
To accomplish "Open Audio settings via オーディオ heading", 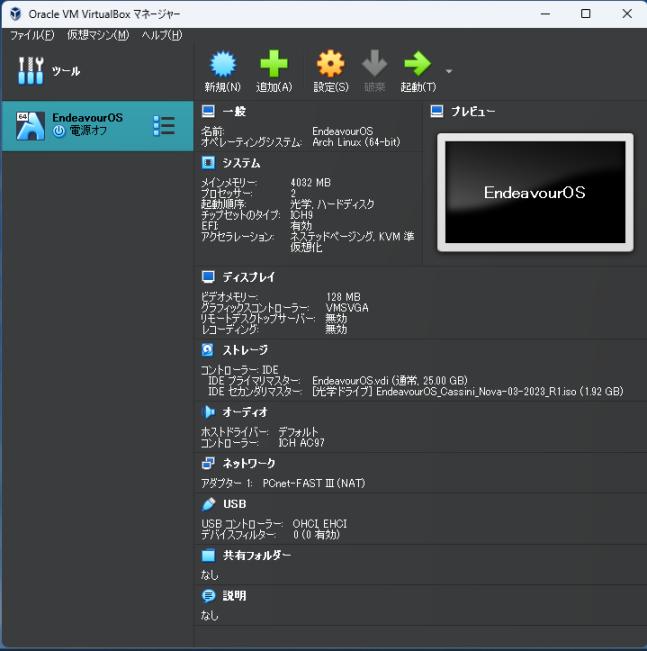I will pyautogui.click(x=245, y=412).
